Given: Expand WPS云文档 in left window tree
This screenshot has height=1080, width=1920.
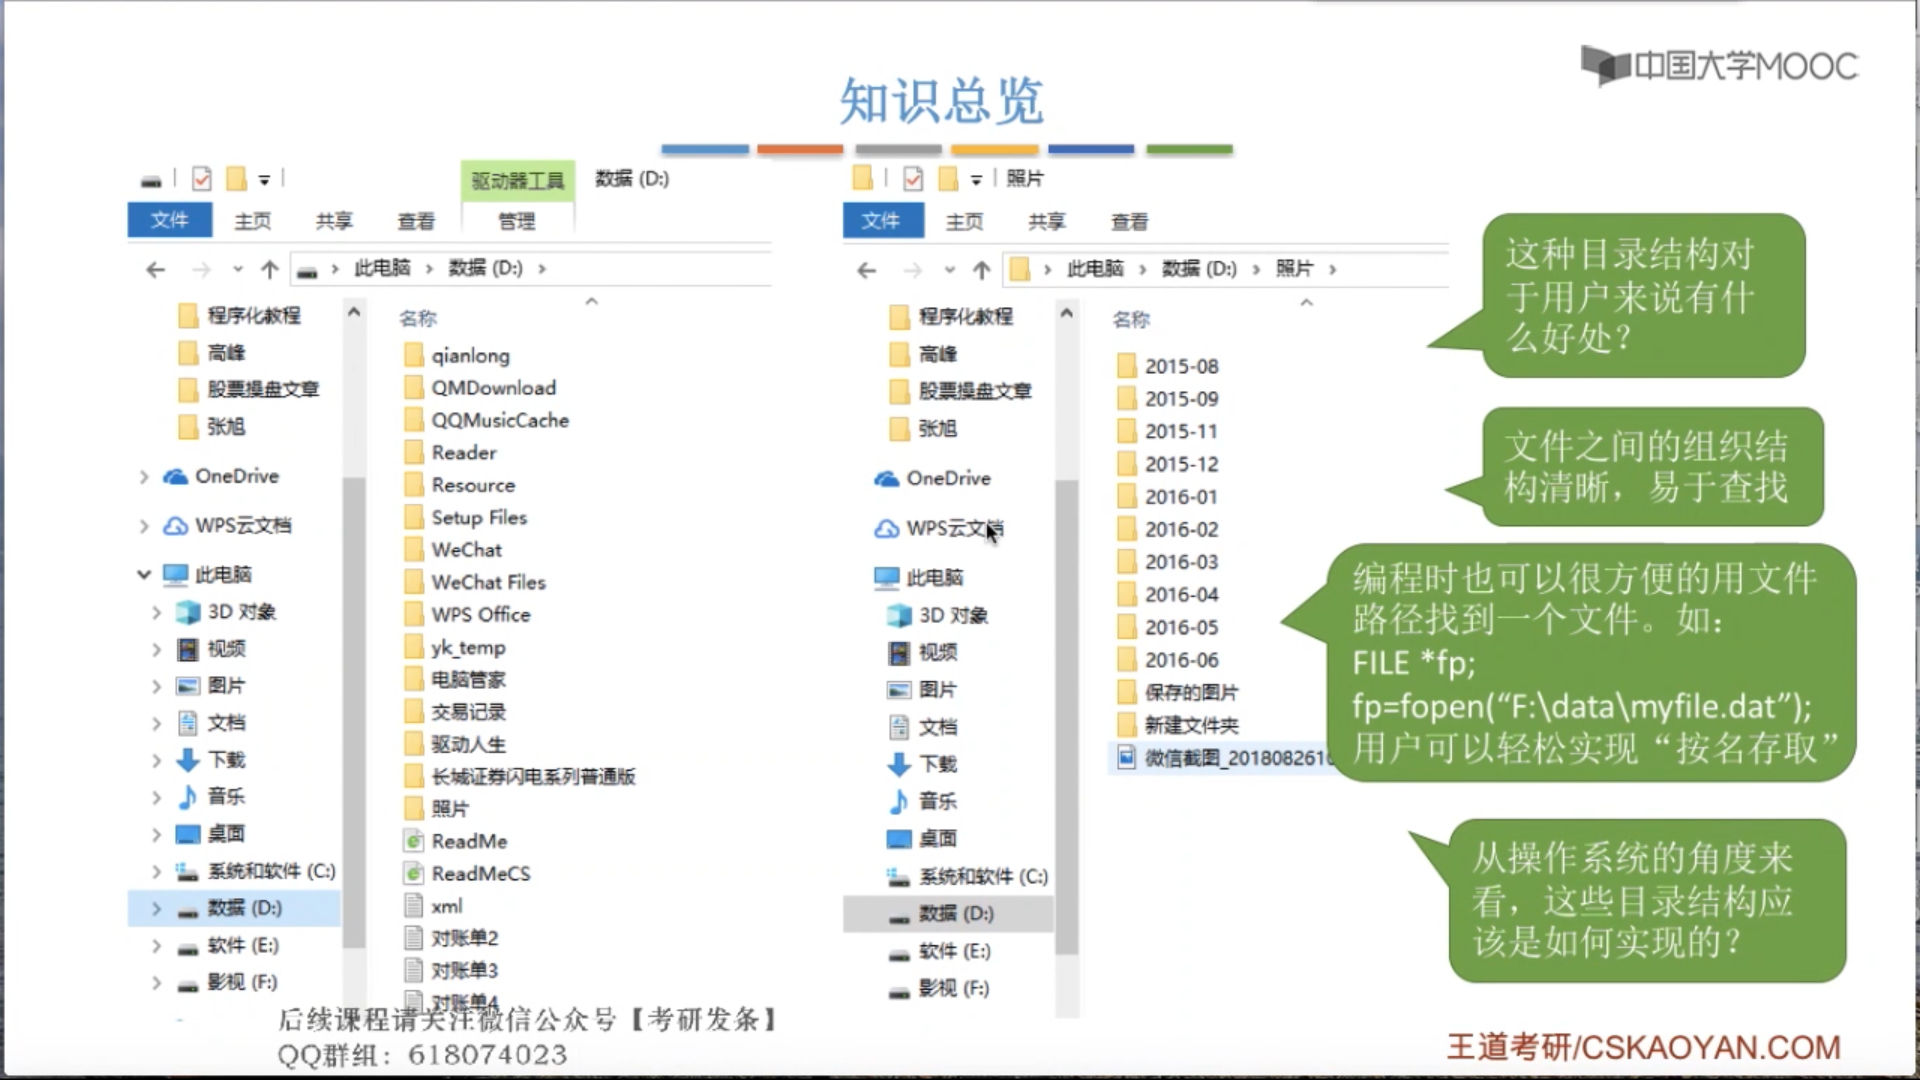Looking at the screenshot, I should 144,526.
